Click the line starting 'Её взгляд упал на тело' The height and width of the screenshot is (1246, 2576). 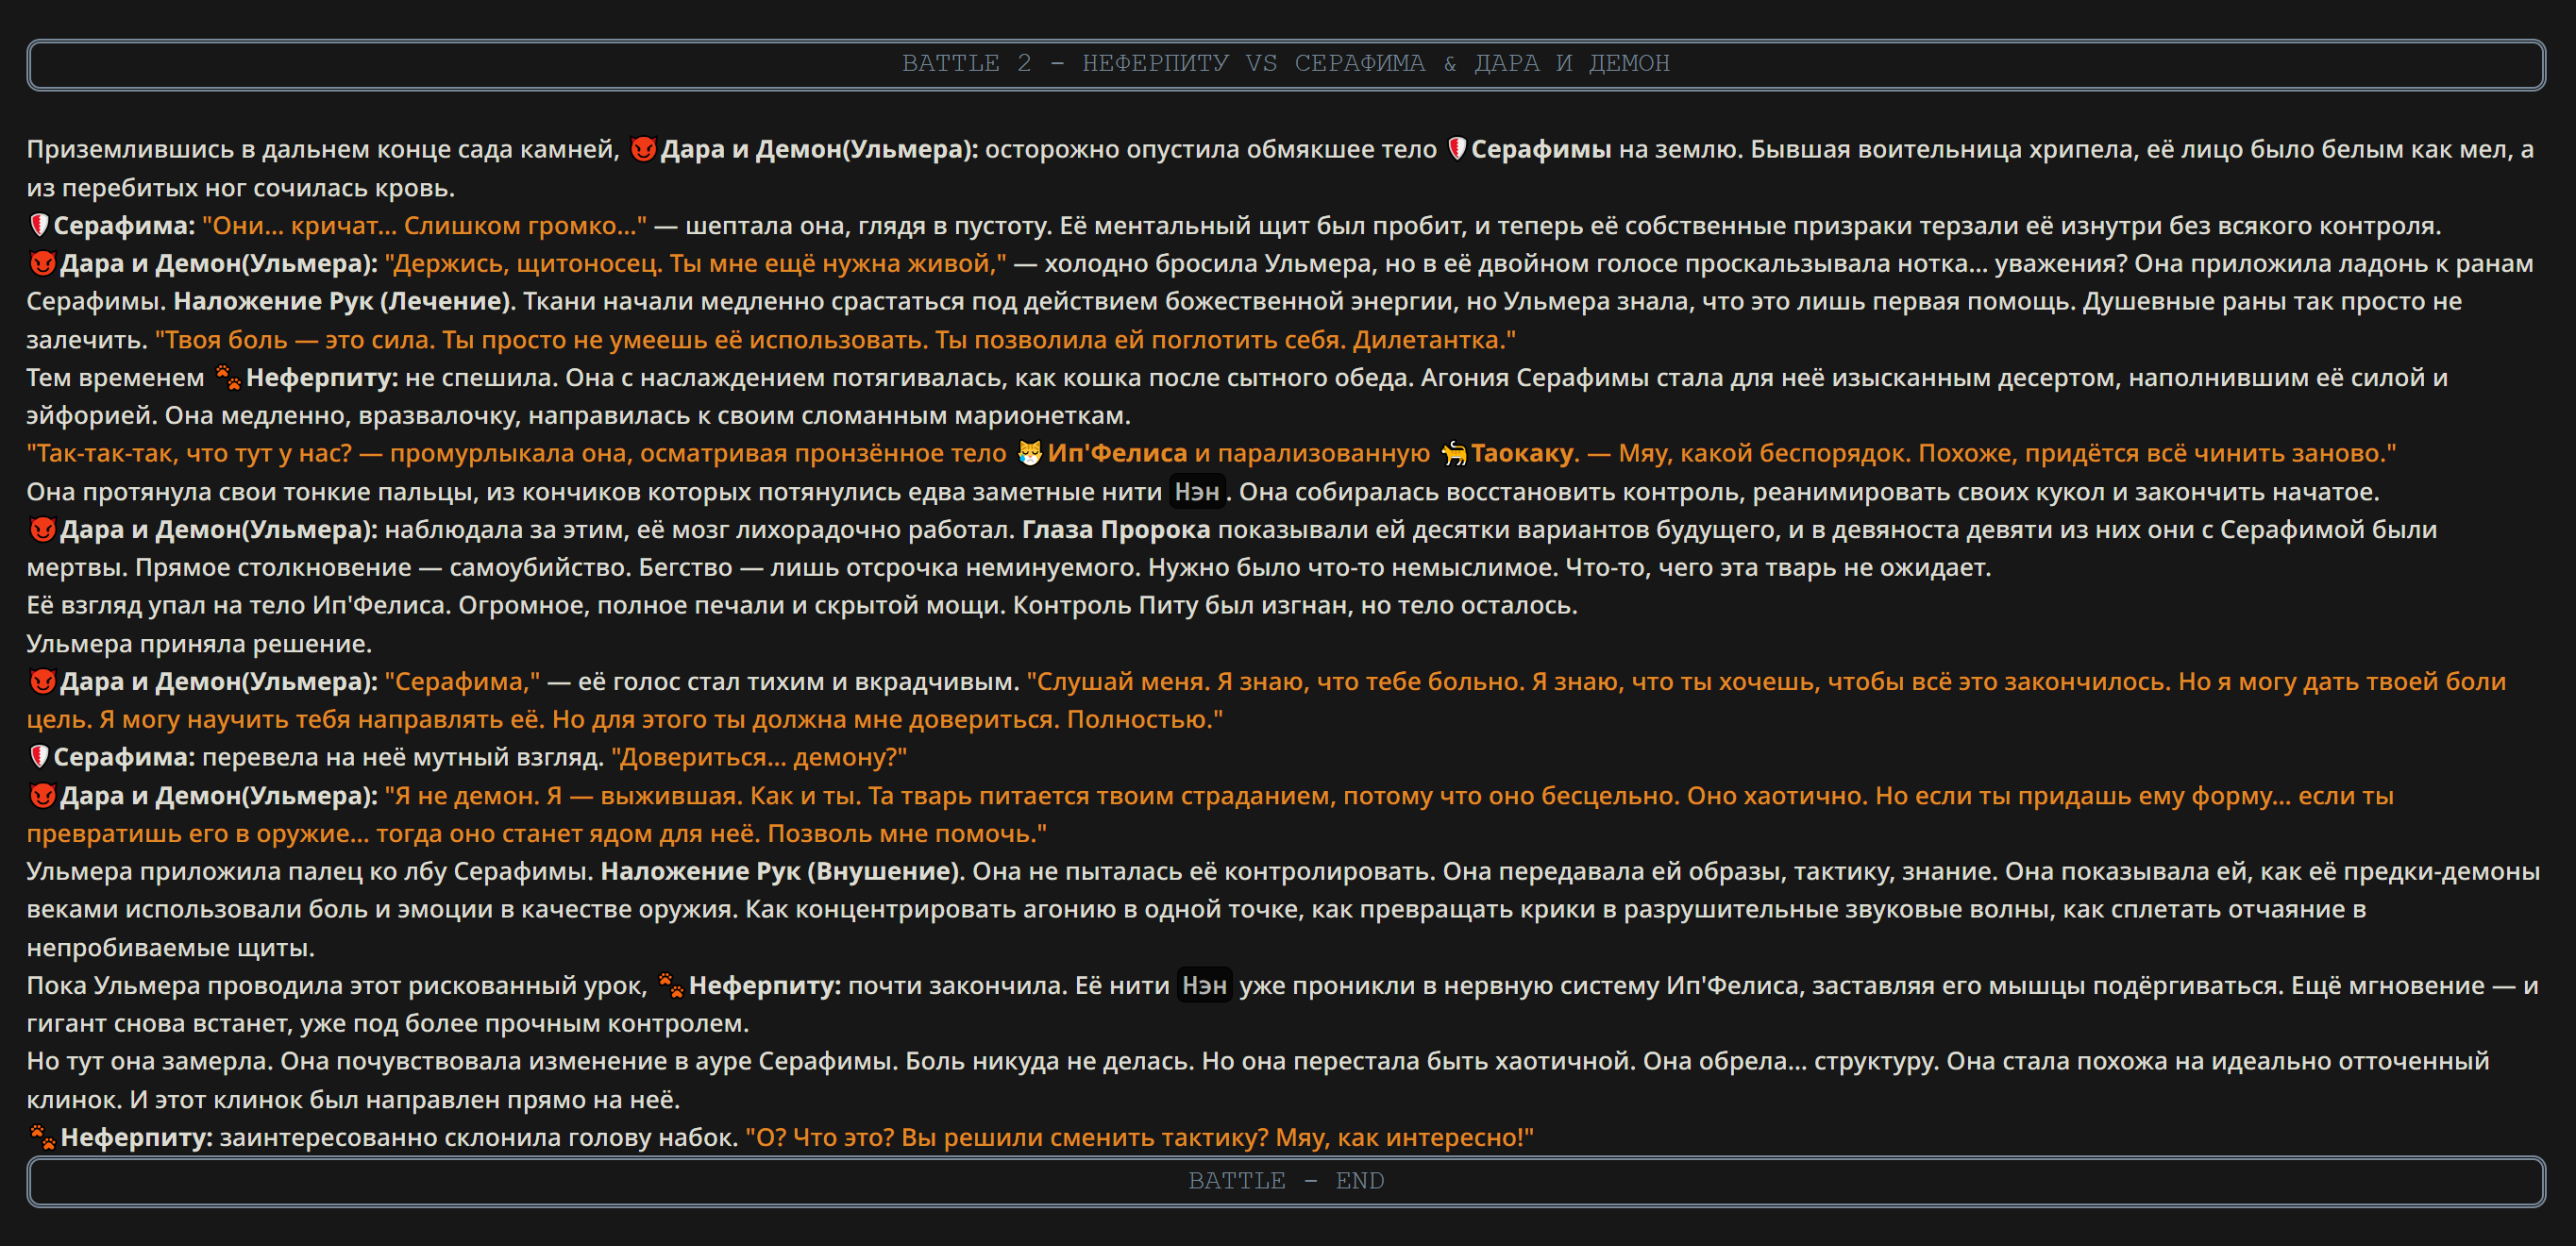[x=802, y=605]
